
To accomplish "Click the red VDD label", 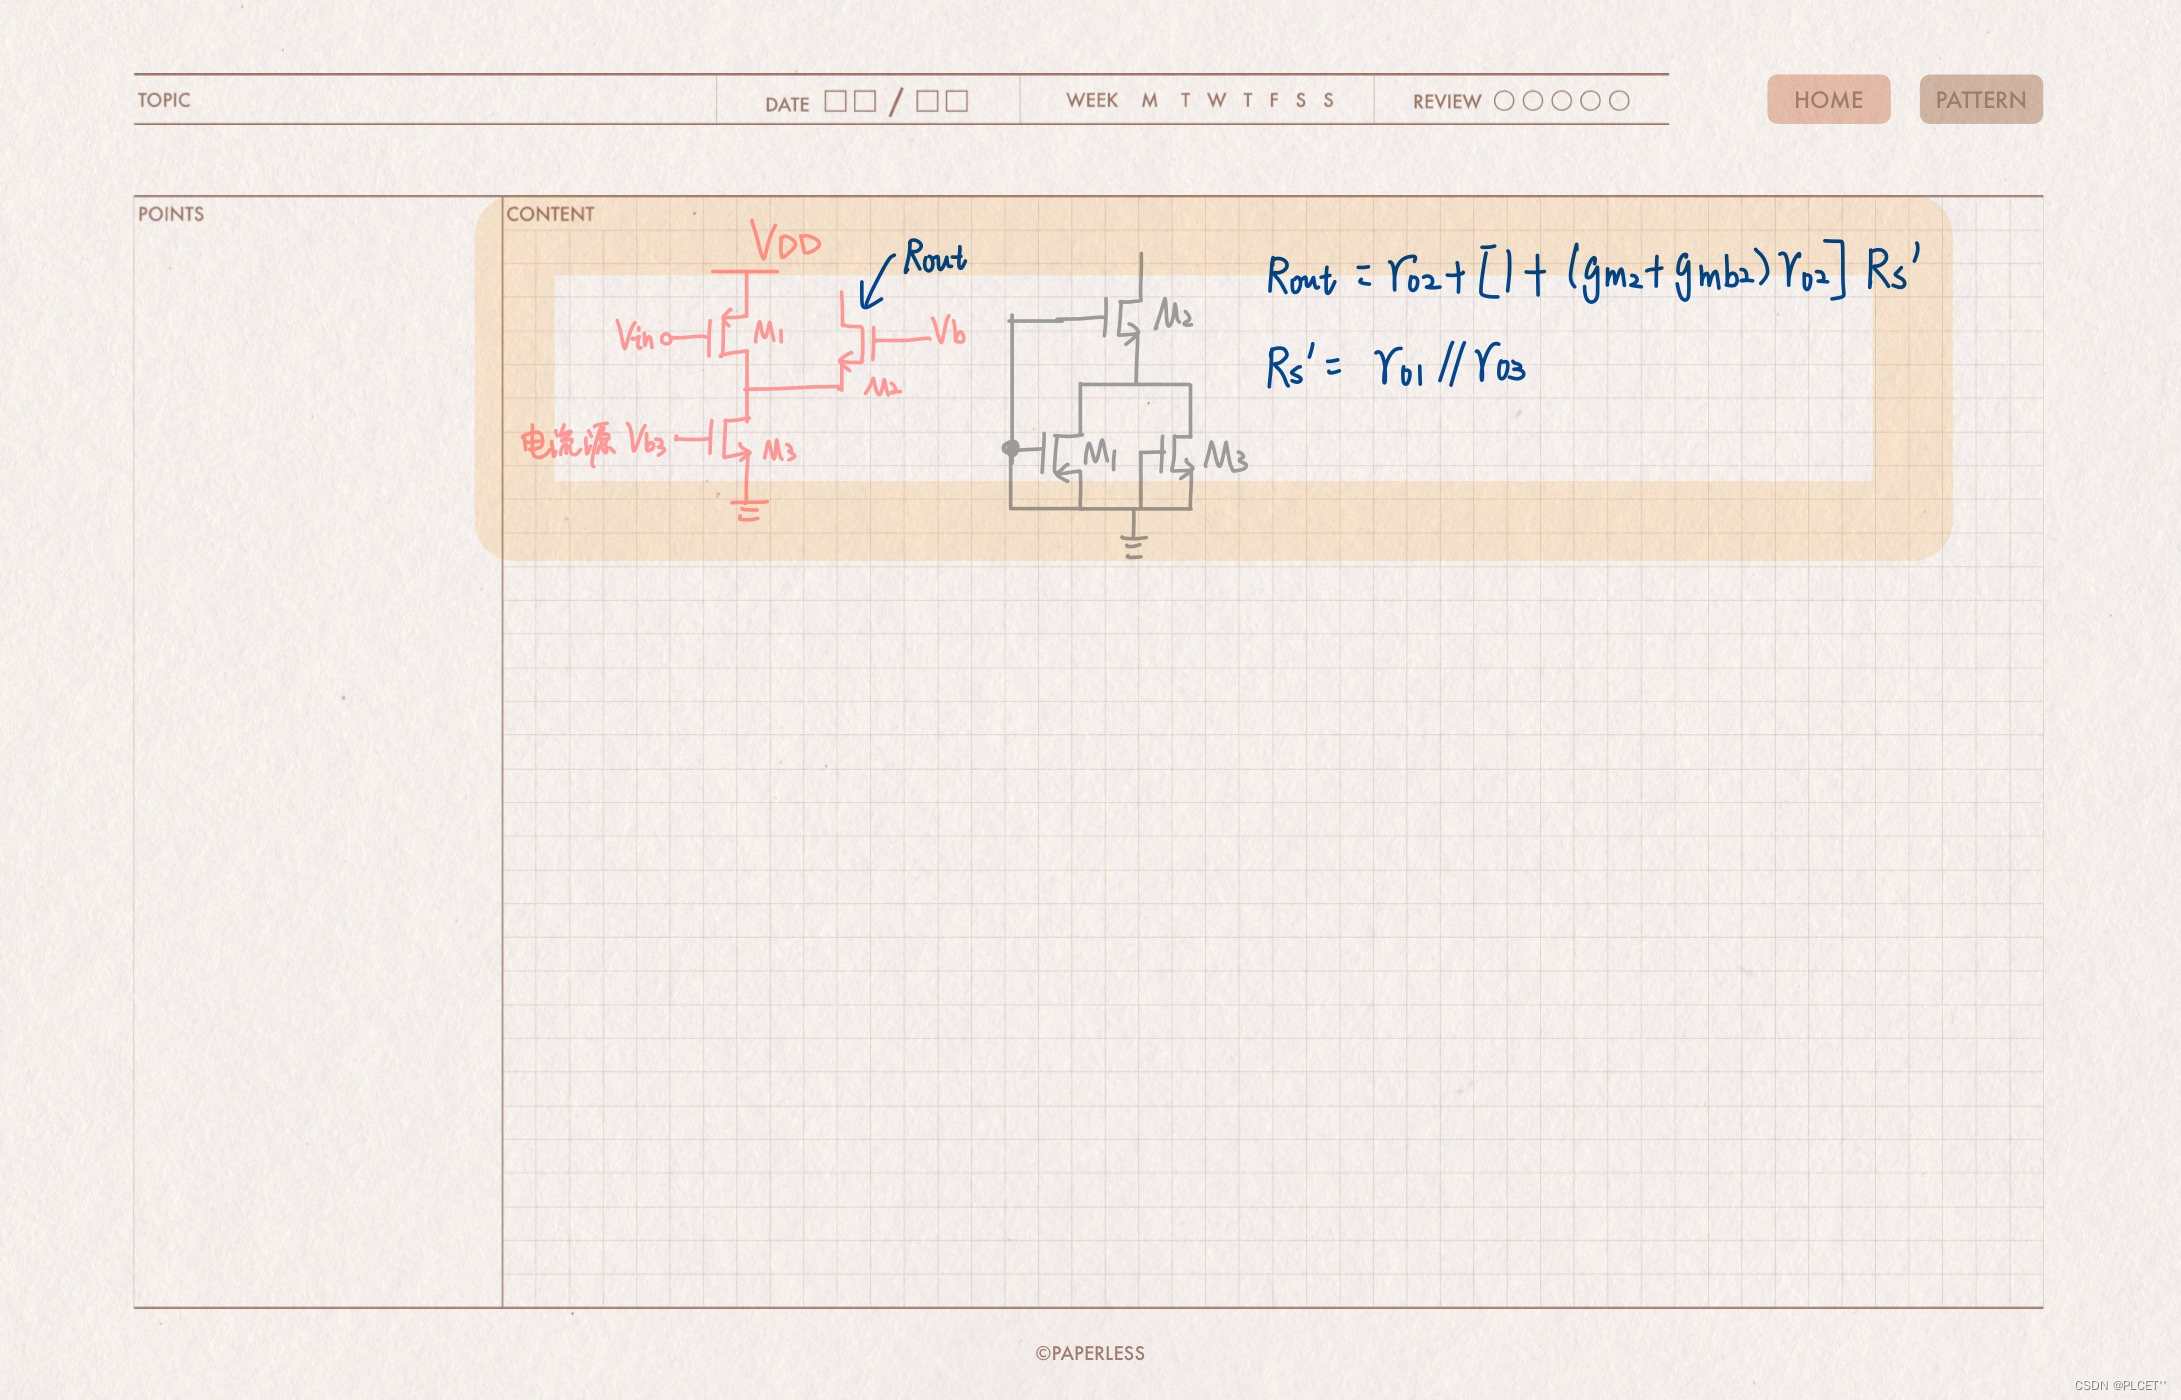I will 785,241.
